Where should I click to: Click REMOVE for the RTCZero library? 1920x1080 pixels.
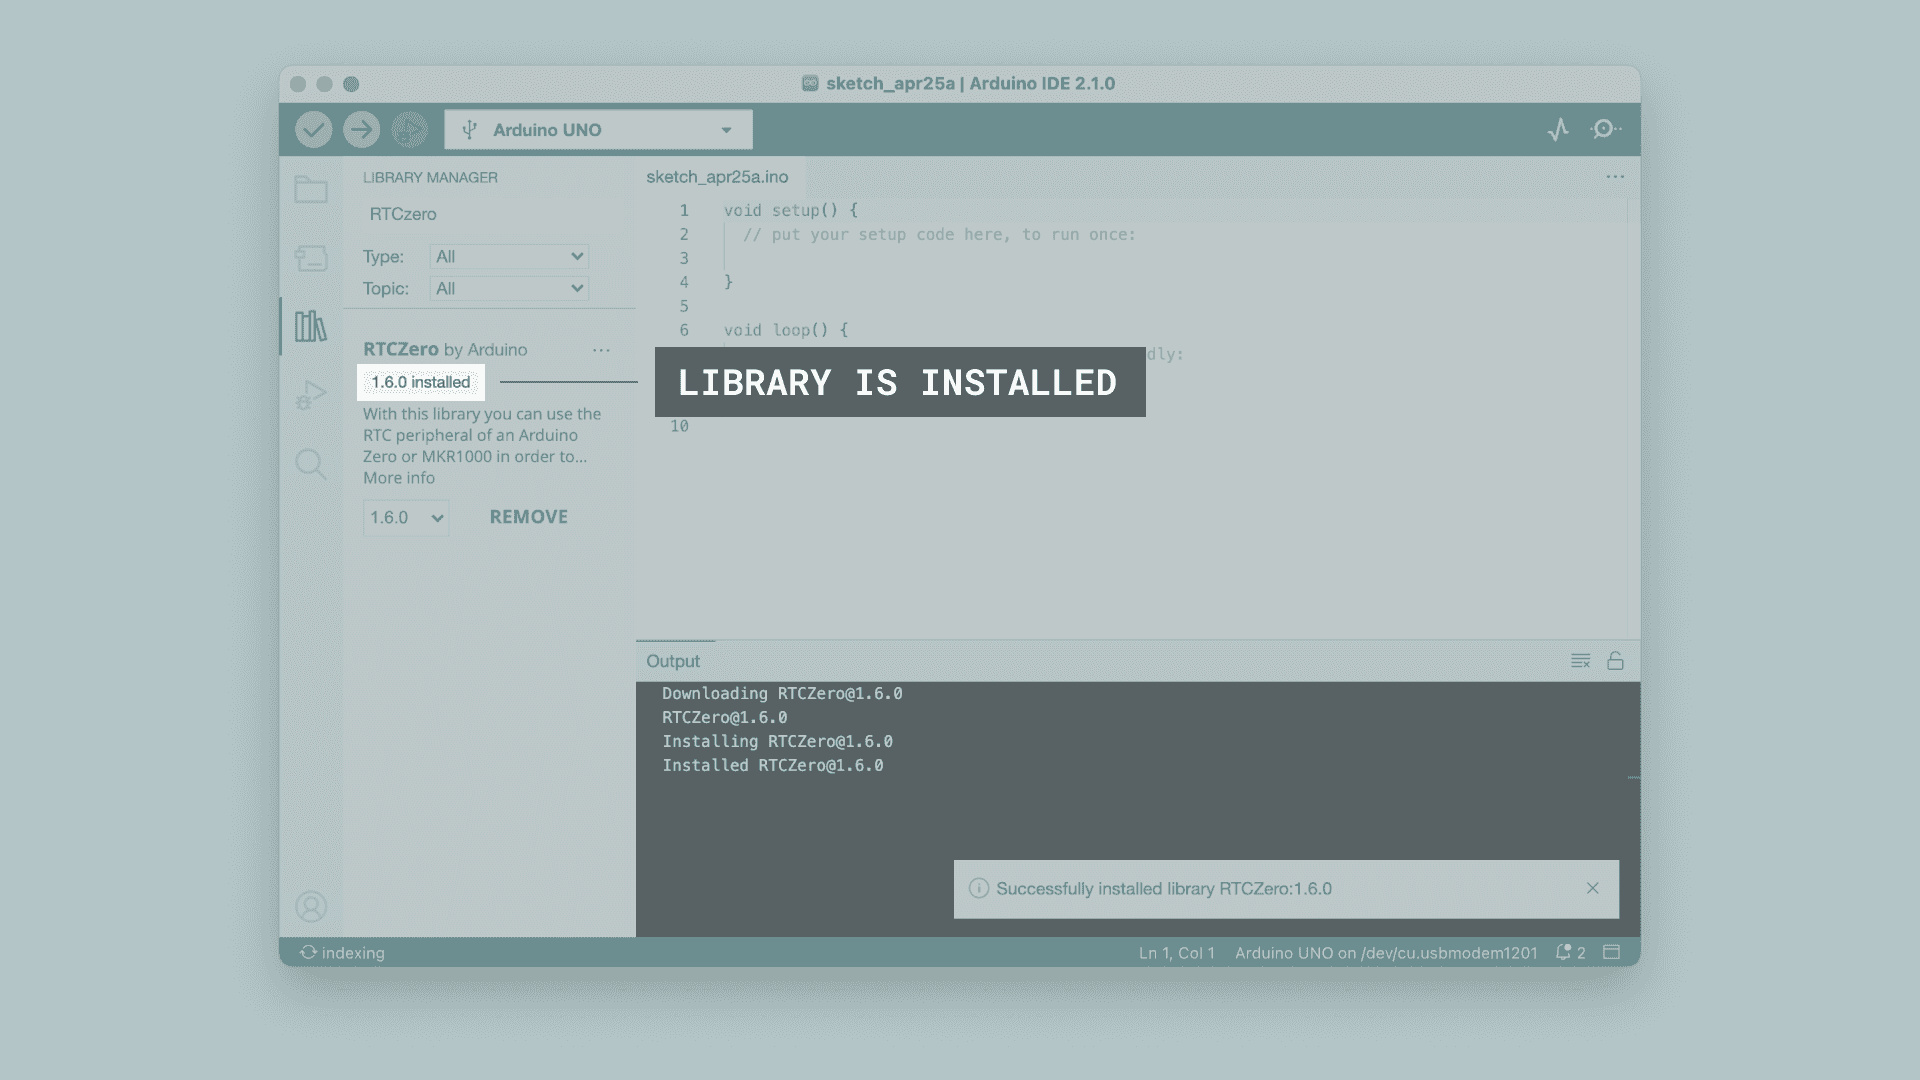click(x=528, y=517)
